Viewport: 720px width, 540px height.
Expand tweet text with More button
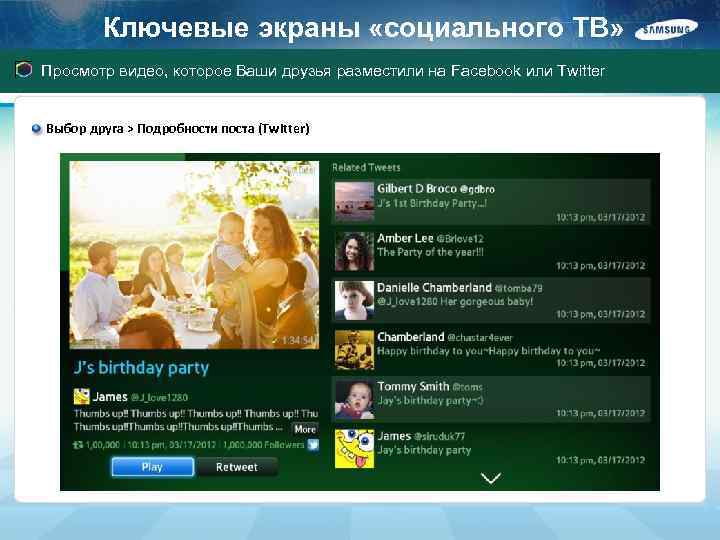click(305, 429)
